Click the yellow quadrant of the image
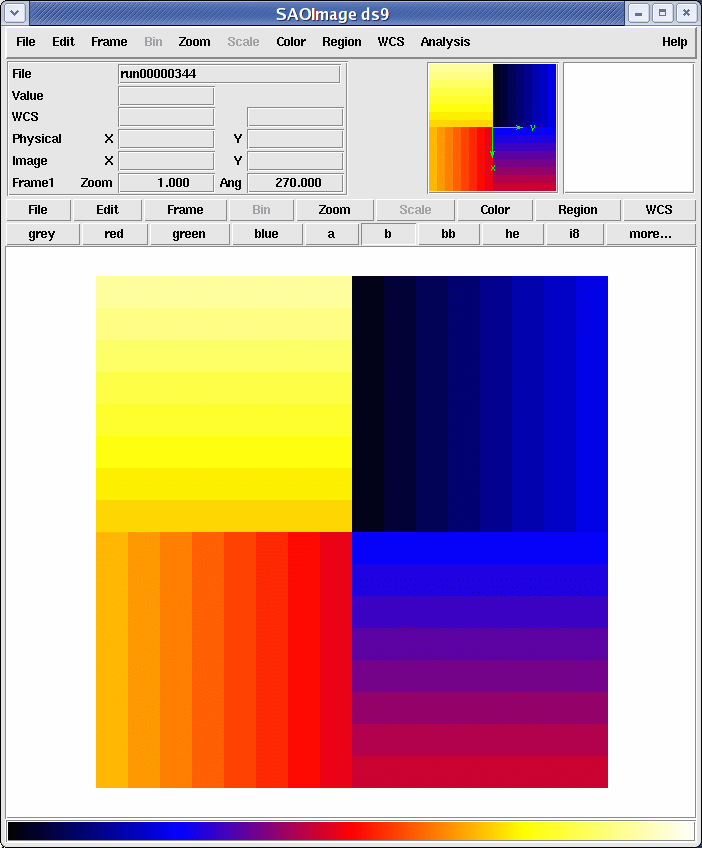This screenshot has height=848, width=702. pyautogui.click(x=224, y=404)
